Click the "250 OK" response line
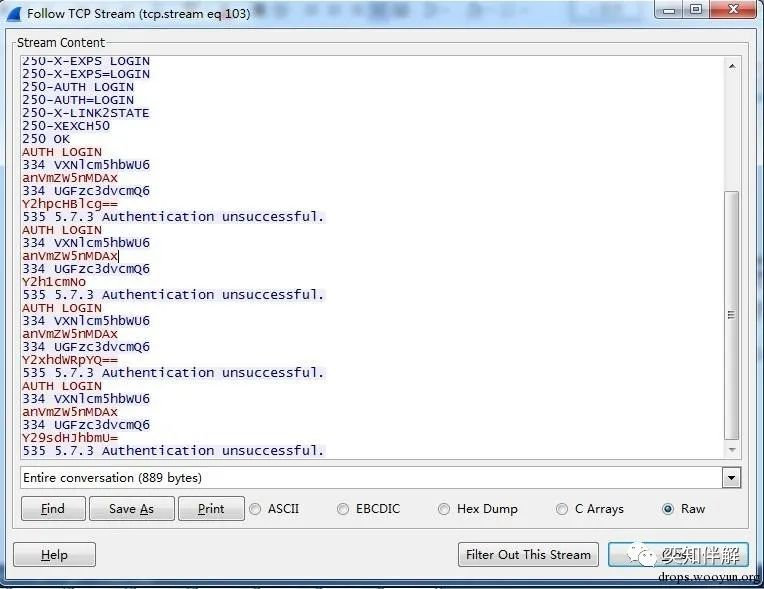 click(x=46, y=139)
